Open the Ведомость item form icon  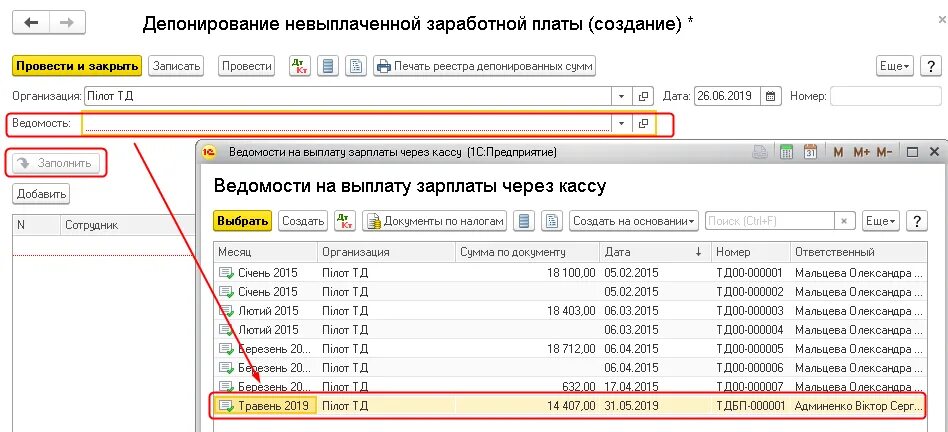point(643,123)
